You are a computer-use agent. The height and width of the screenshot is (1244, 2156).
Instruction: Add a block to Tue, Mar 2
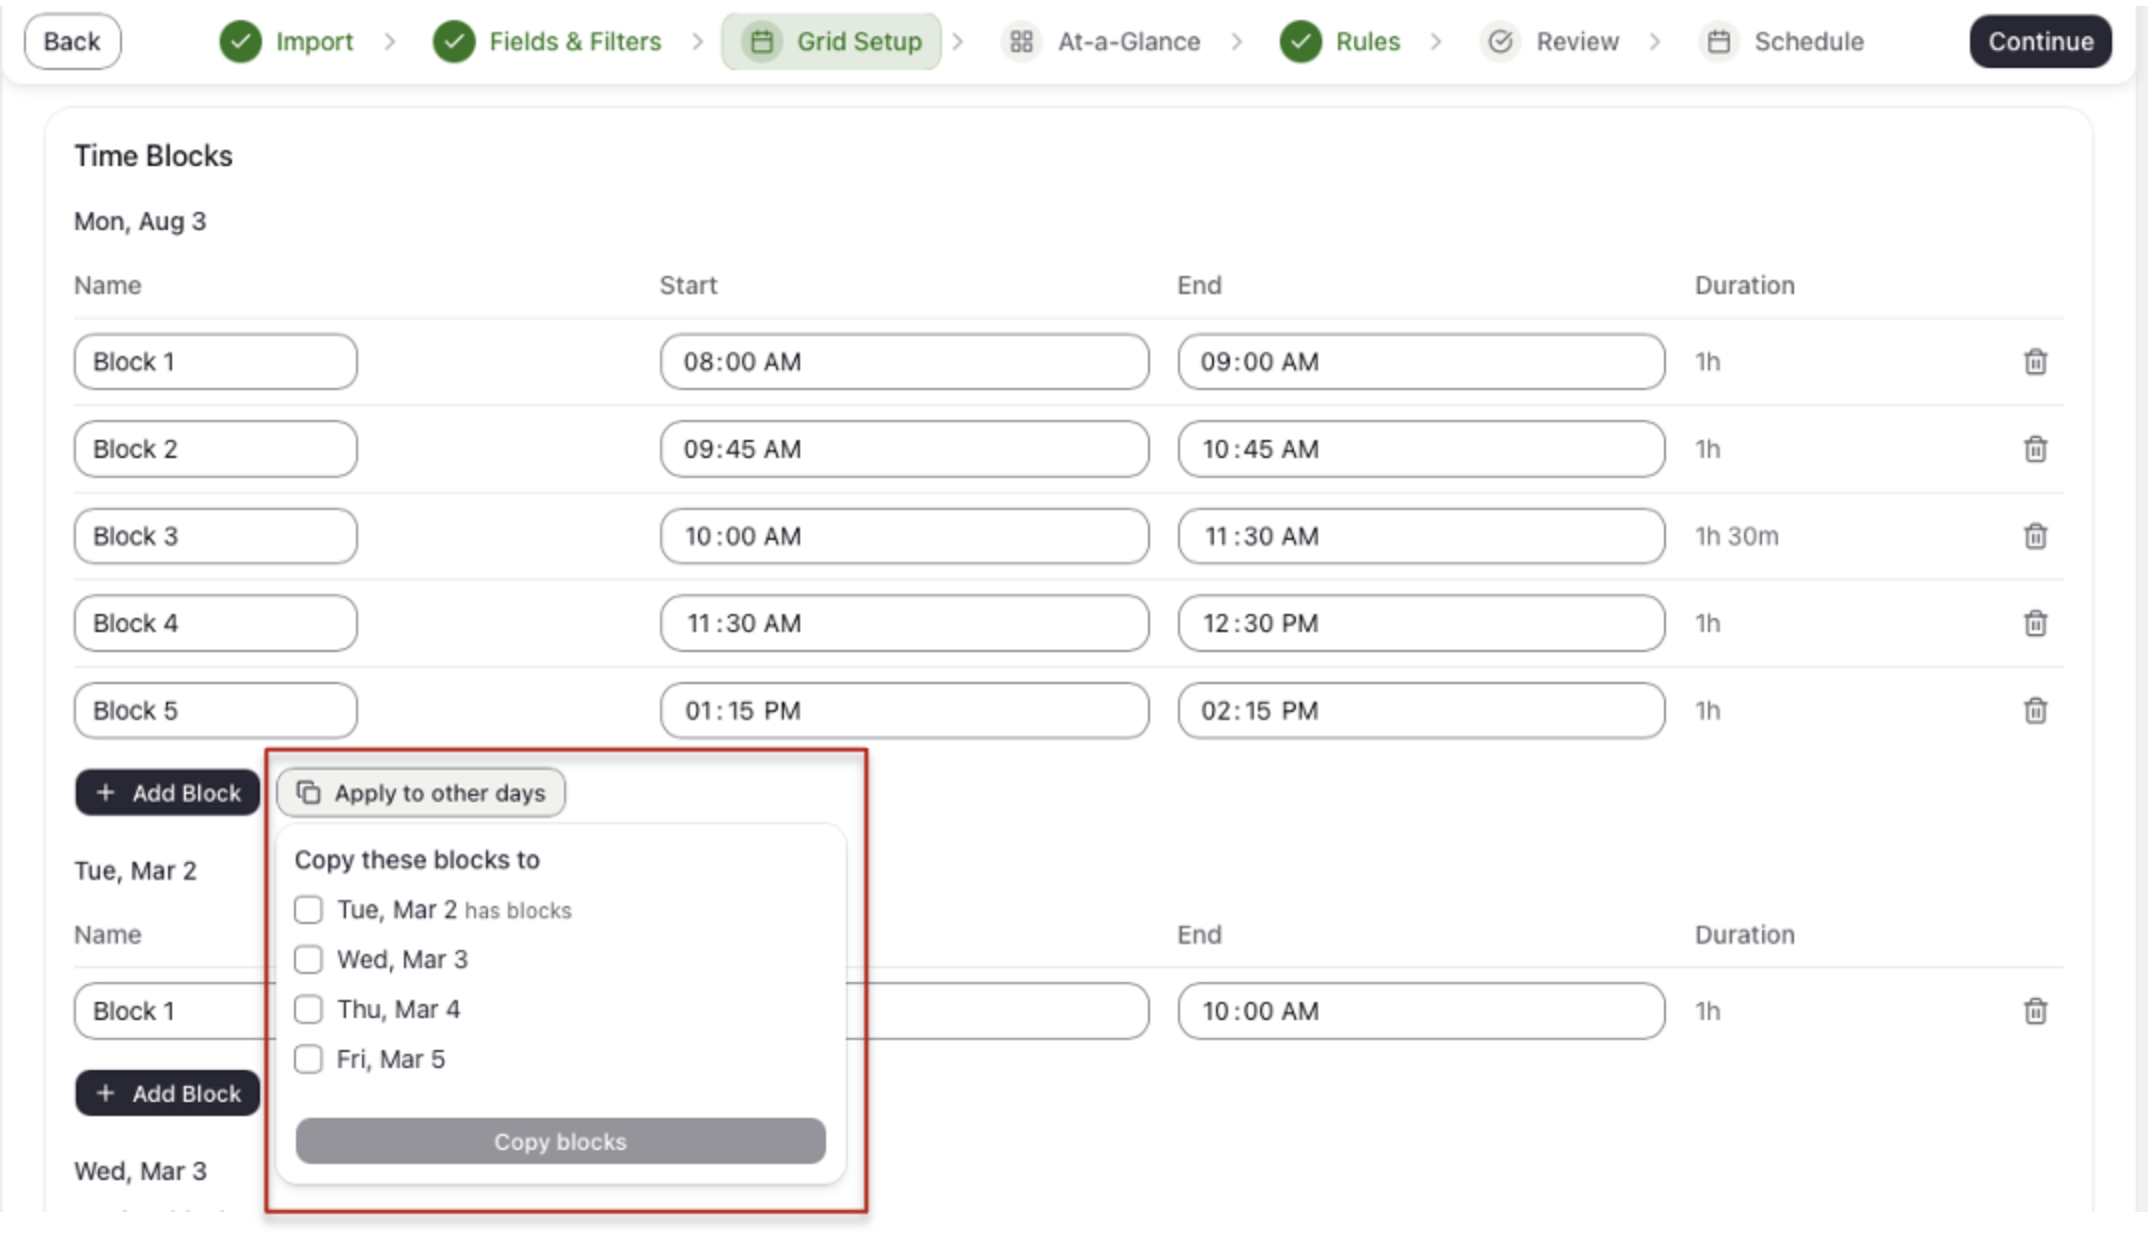[167, 1093]
